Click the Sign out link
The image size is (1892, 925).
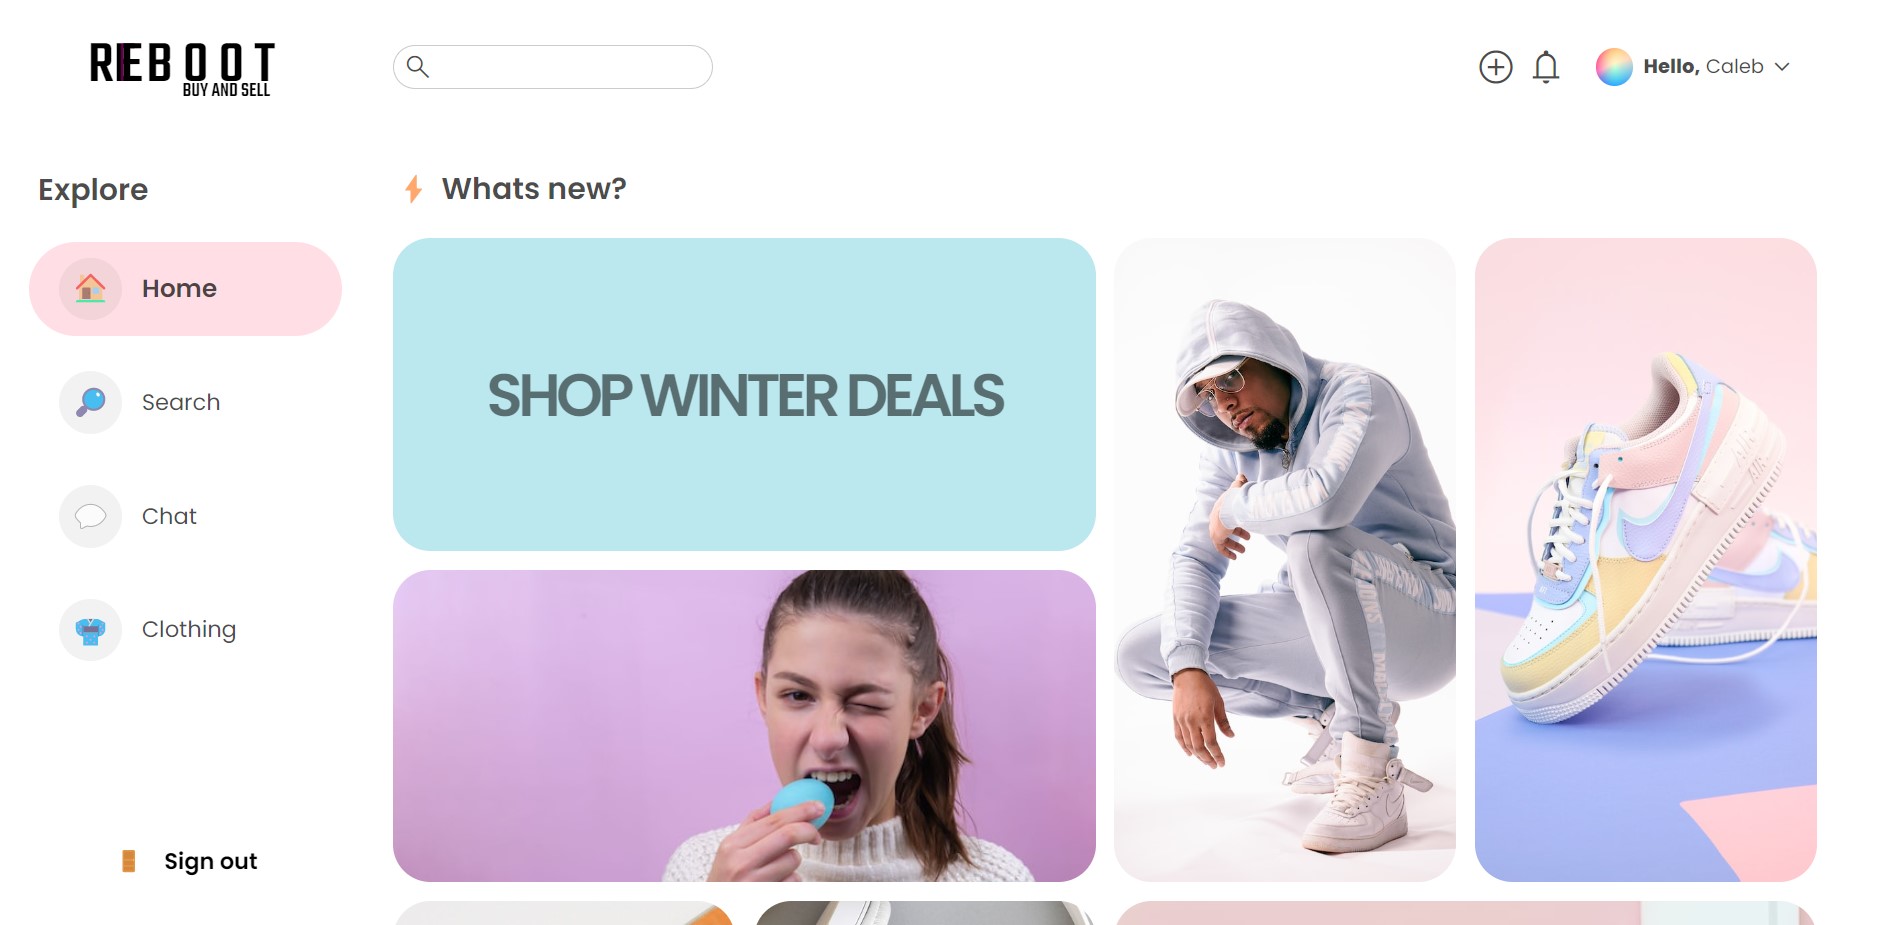[x=210, y=861]
